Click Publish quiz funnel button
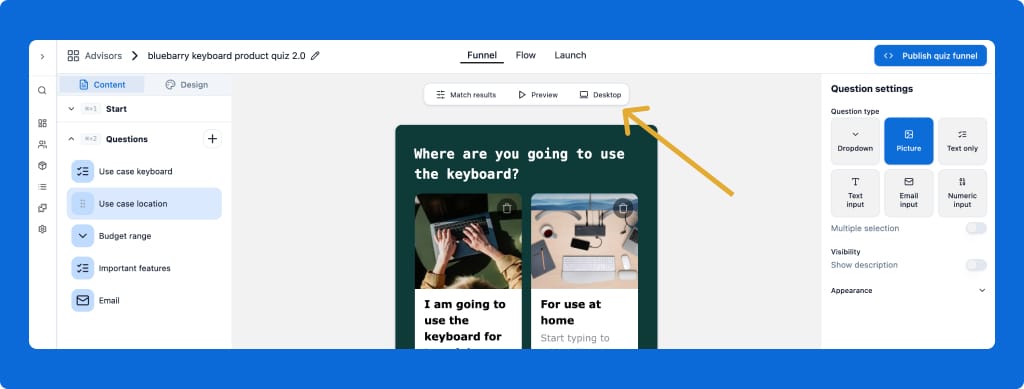 click(x=930, y=56)
